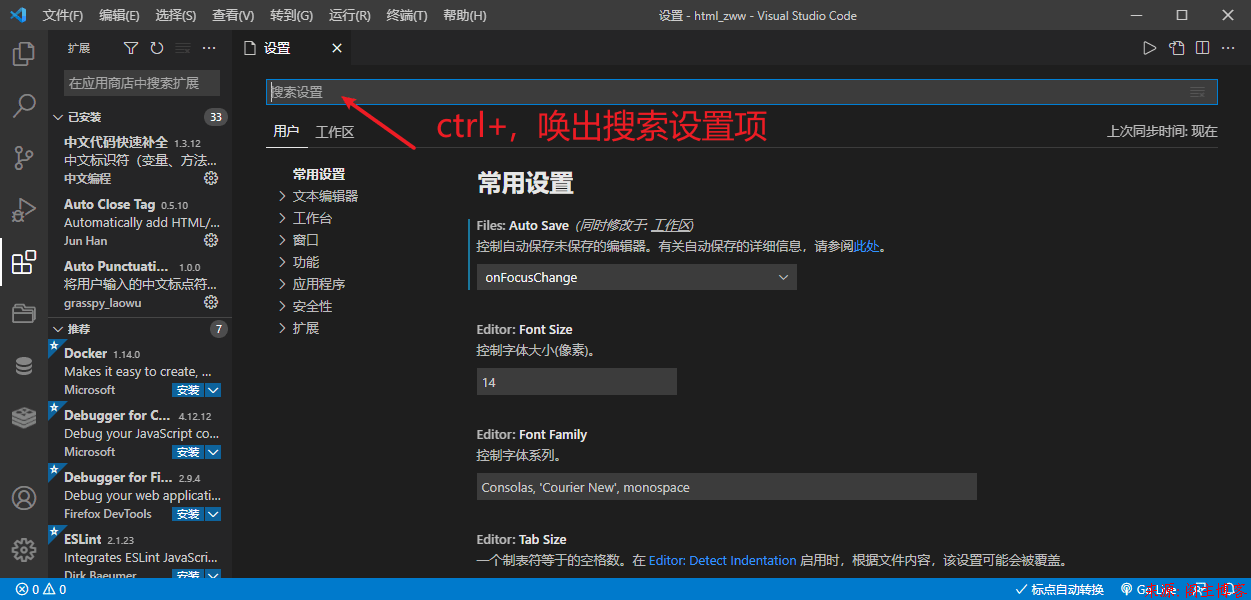
Task: Open the 运行(R) menu
Action: tap(349, 16)
